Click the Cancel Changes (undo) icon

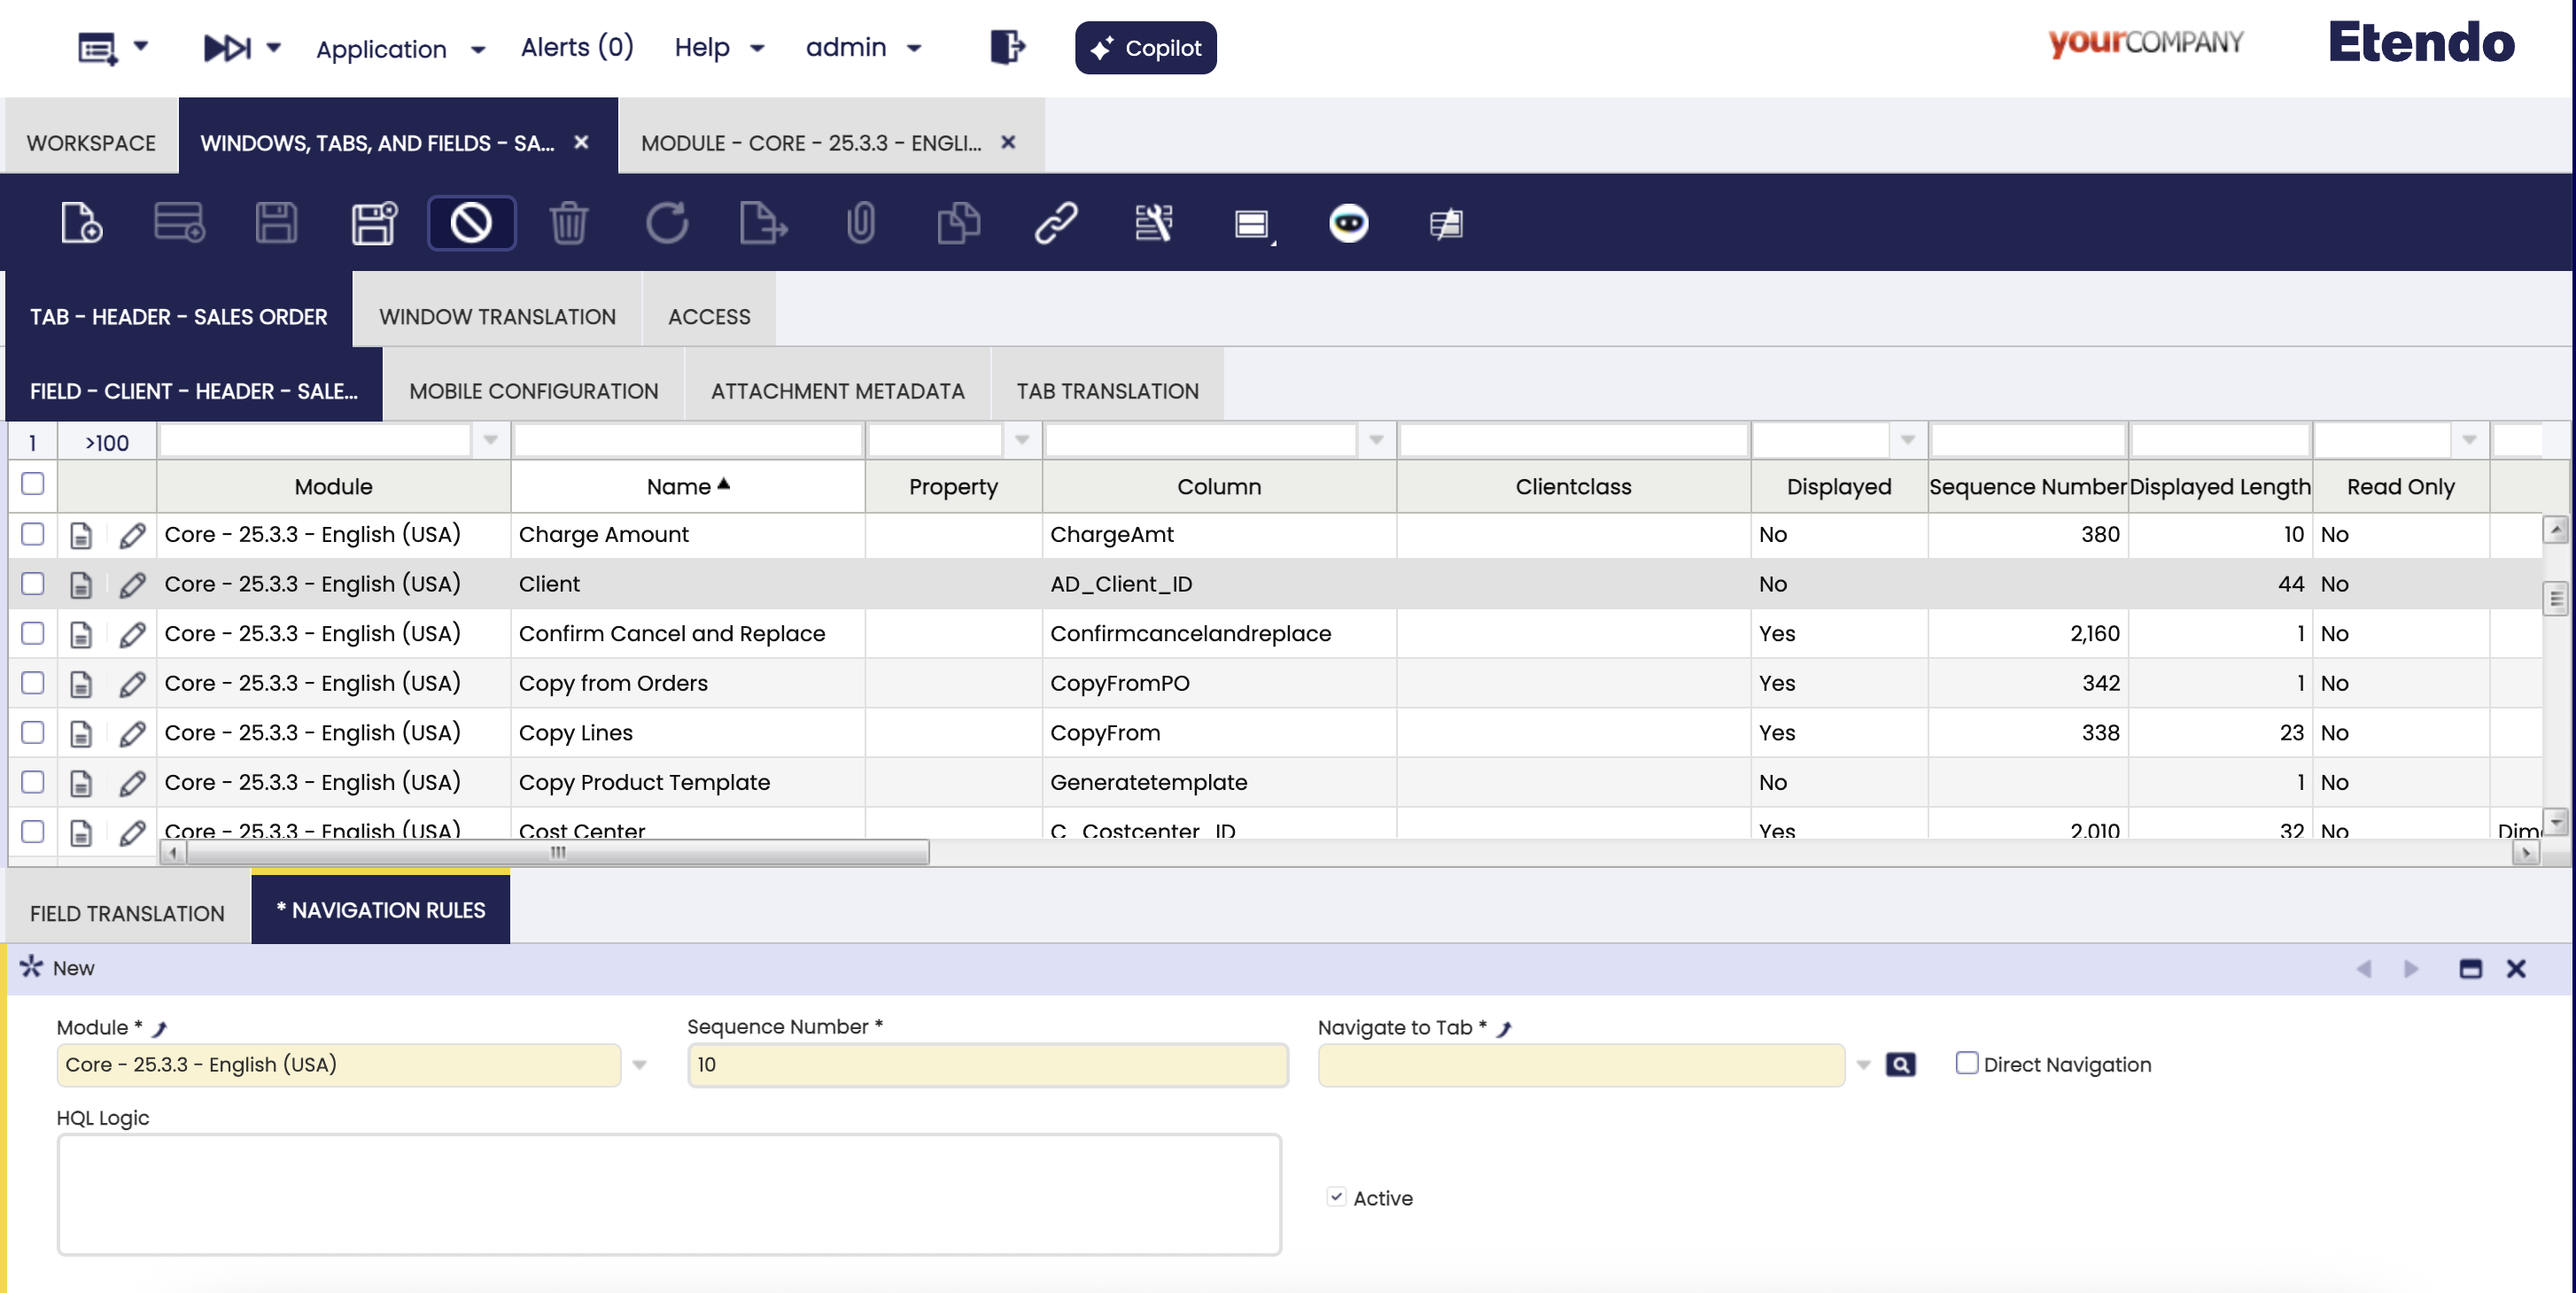click(x=471, y=222)
